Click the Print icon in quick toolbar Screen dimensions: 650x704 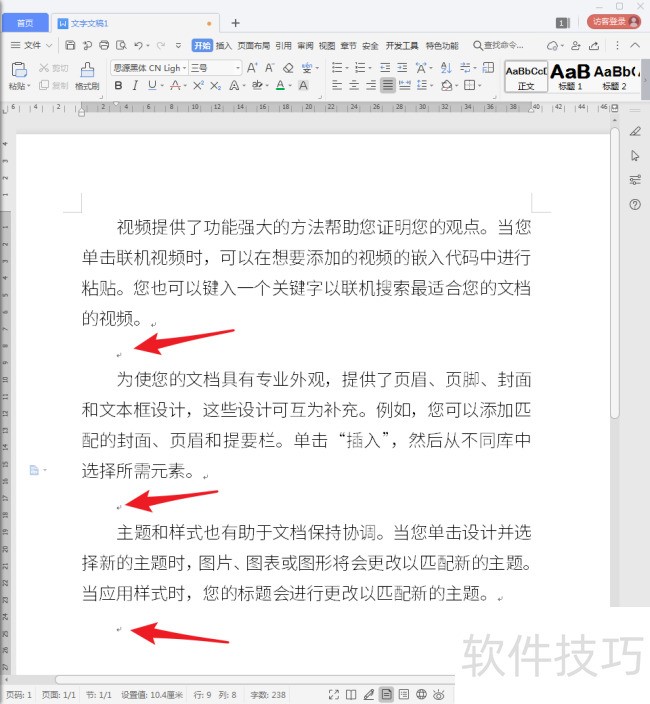pos(104,45)
